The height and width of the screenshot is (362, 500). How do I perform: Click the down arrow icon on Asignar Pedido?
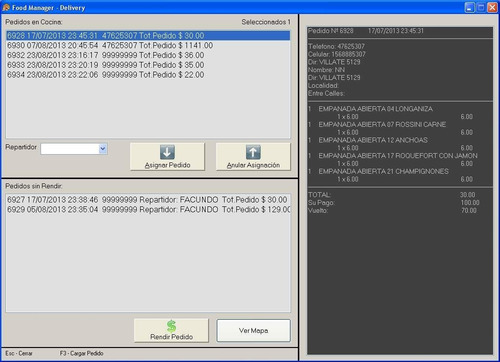click(167, 152)
